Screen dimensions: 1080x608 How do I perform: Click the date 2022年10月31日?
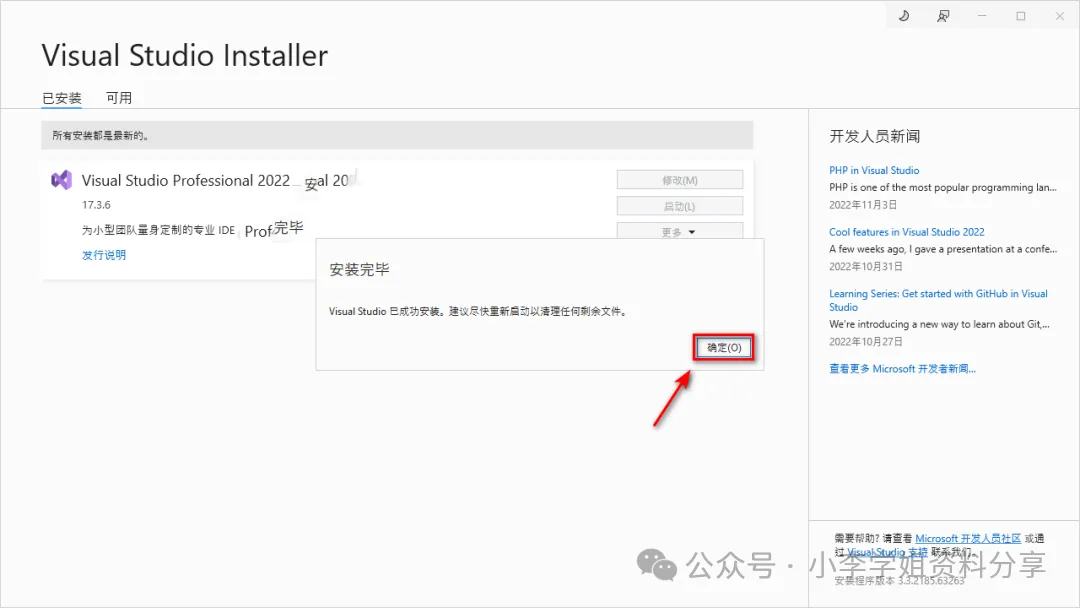pyautogui.click(x=866, y=266)
